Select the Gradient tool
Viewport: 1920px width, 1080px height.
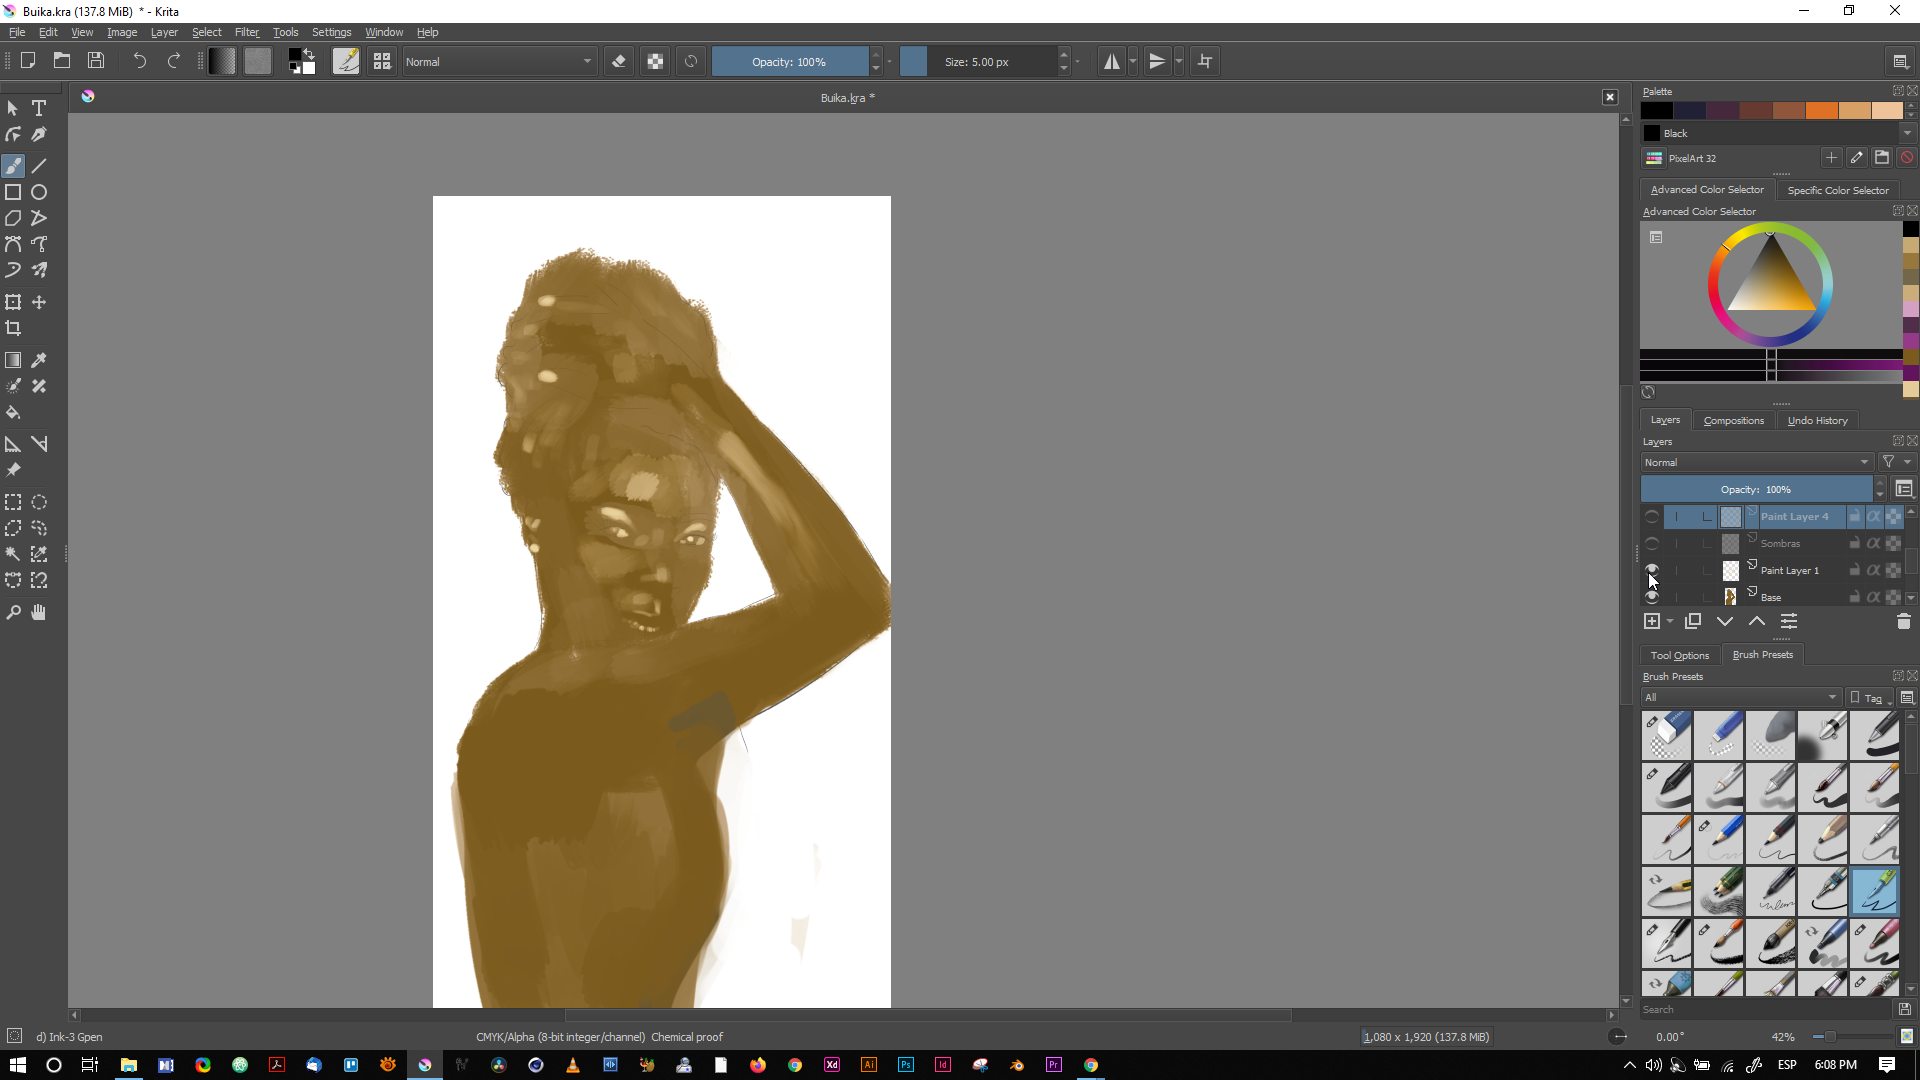pos(13,360)
